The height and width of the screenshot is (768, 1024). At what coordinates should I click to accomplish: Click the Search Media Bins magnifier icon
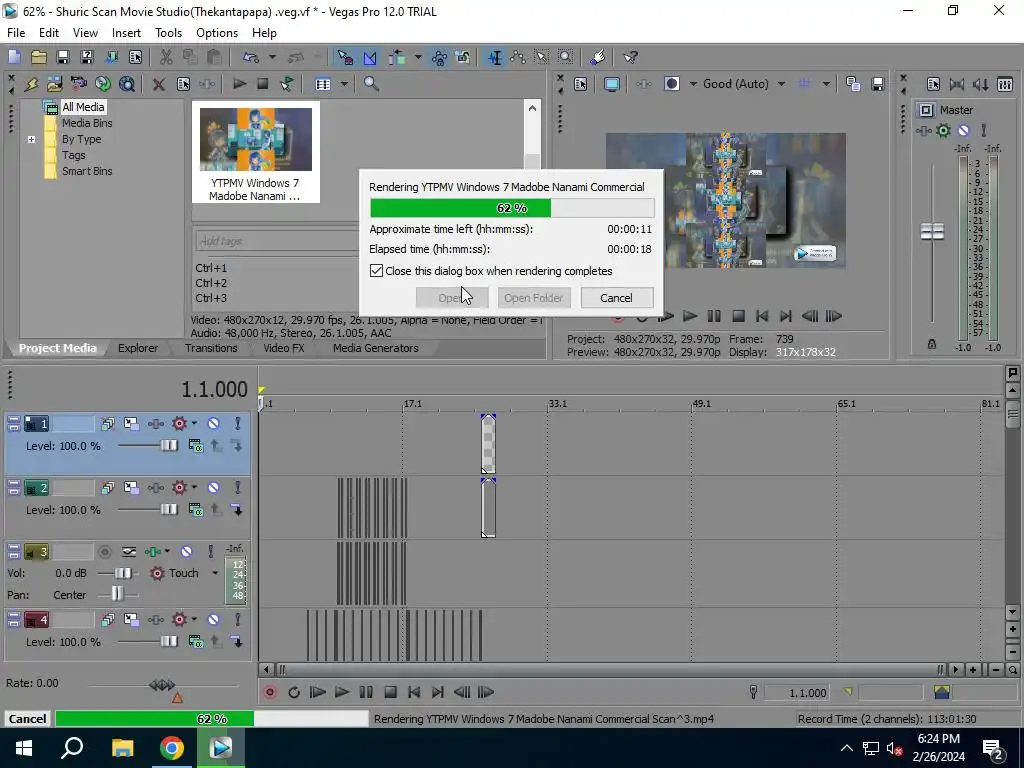371,84
